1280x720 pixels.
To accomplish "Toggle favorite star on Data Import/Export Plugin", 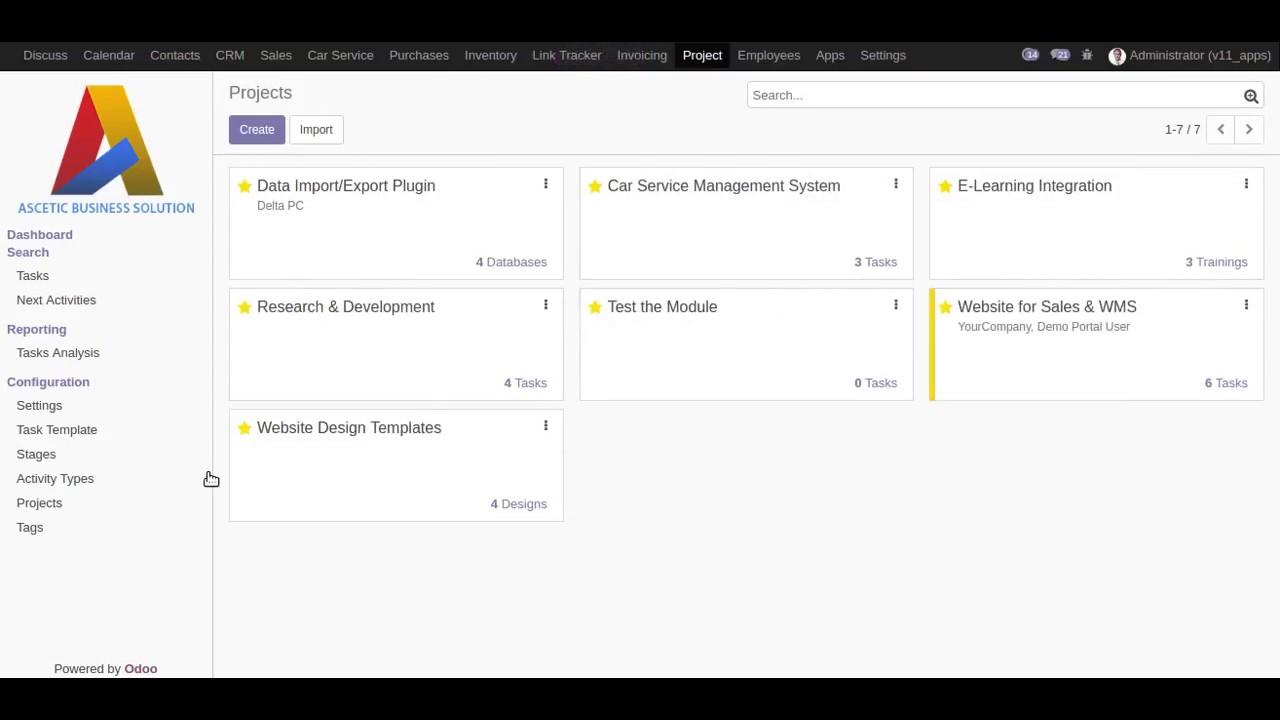I will click(244, 186).
